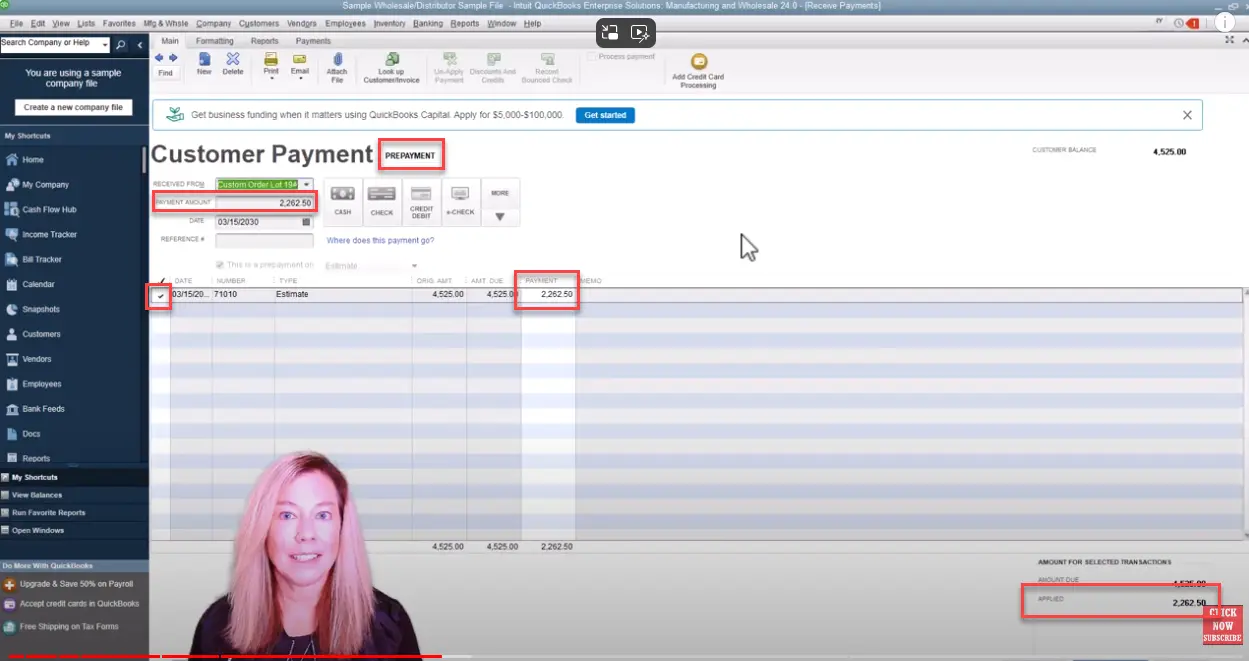Collapse the left shortcuts sidebar arrow

[139, 44]
